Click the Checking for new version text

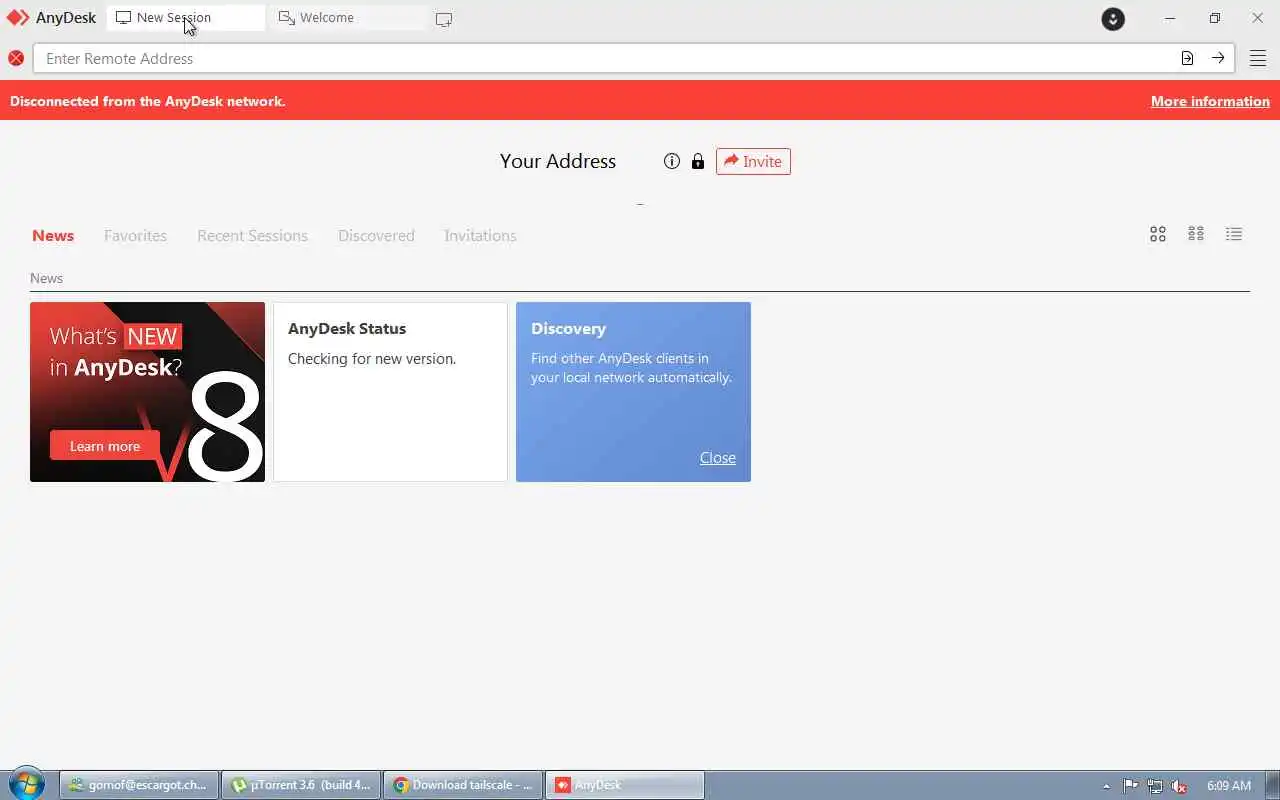click(x=372, y=359)
